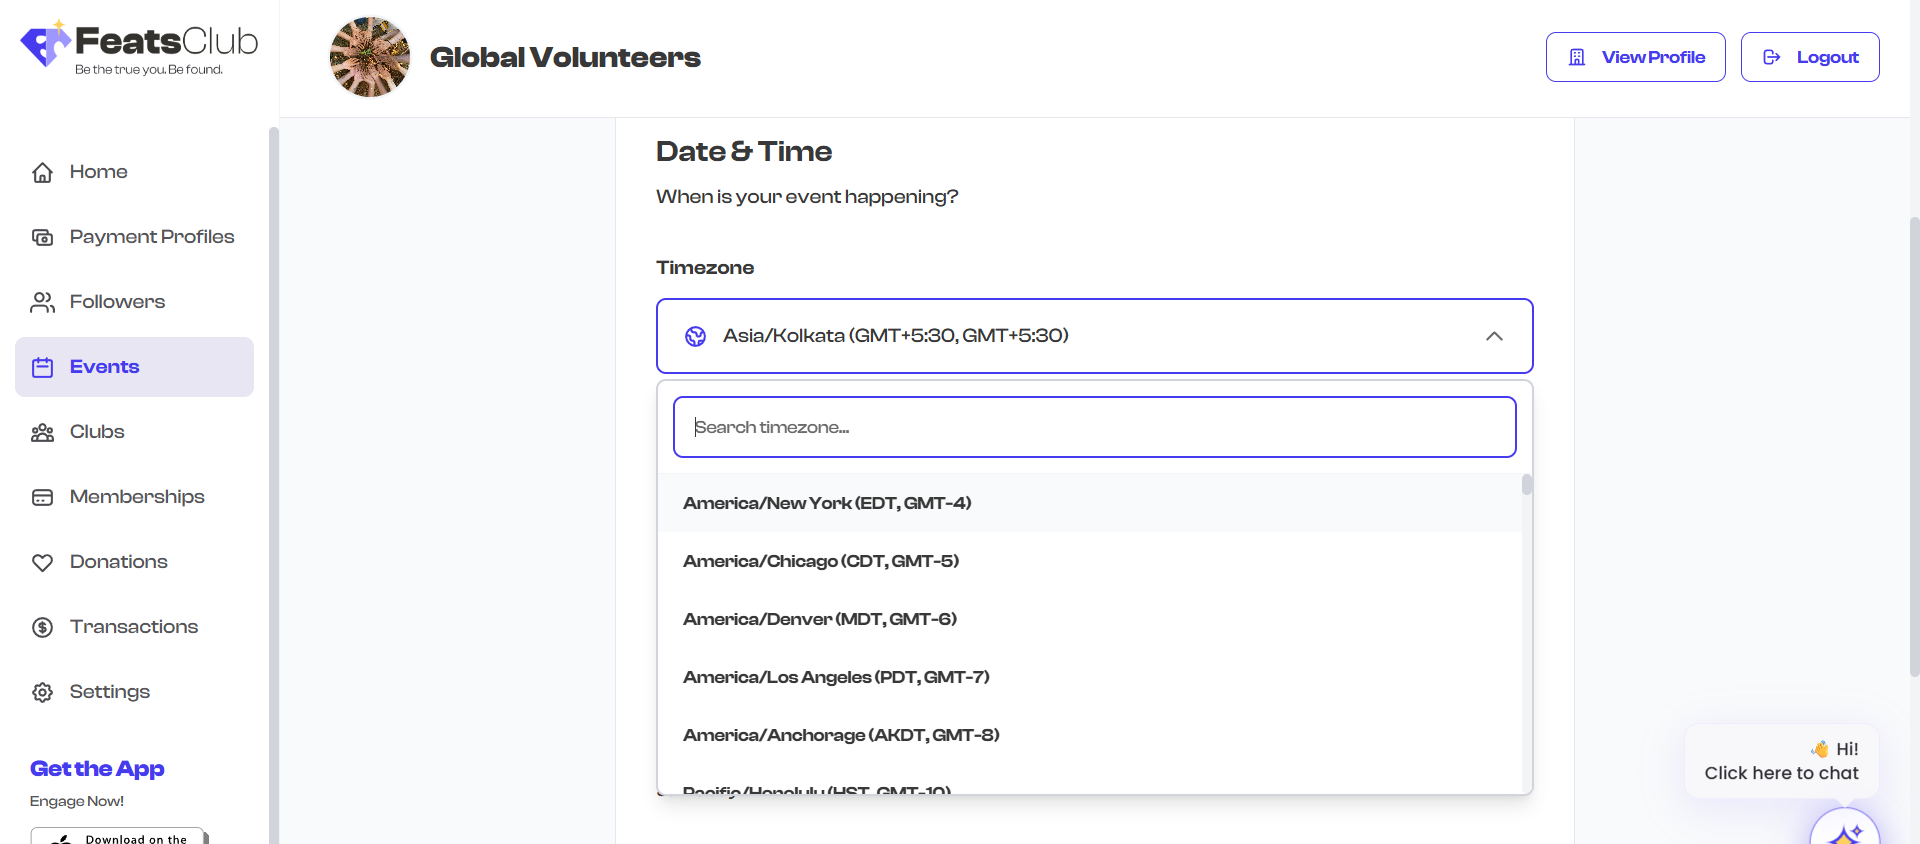
Task: Collapse the Asia/Kolkata timezone dropdown
Action: click(1095, 336)
